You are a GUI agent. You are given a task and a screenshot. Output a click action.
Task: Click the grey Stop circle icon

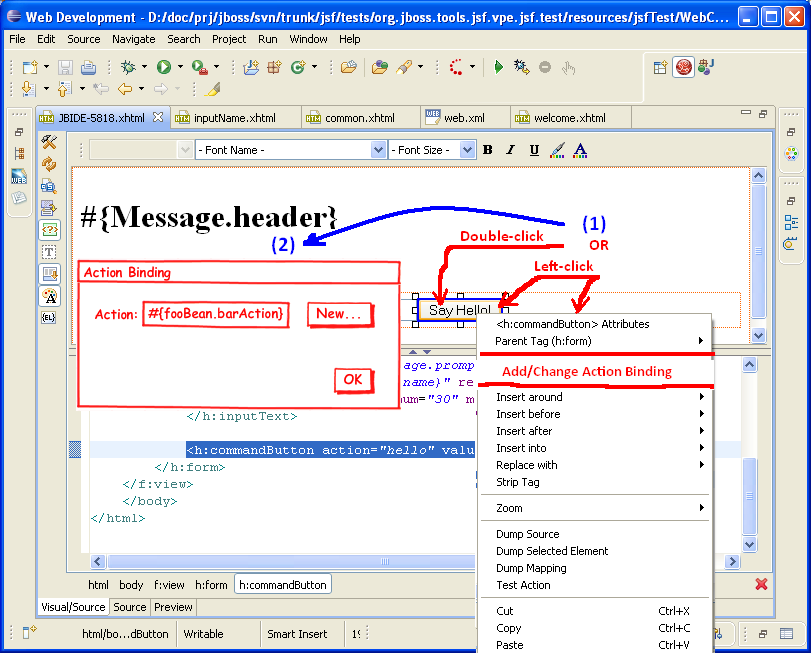(x=545, y=67)
